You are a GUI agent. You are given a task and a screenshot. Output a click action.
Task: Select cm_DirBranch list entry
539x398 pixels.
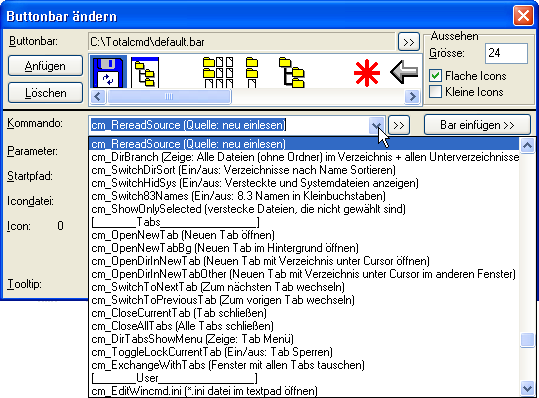point(304,157)
